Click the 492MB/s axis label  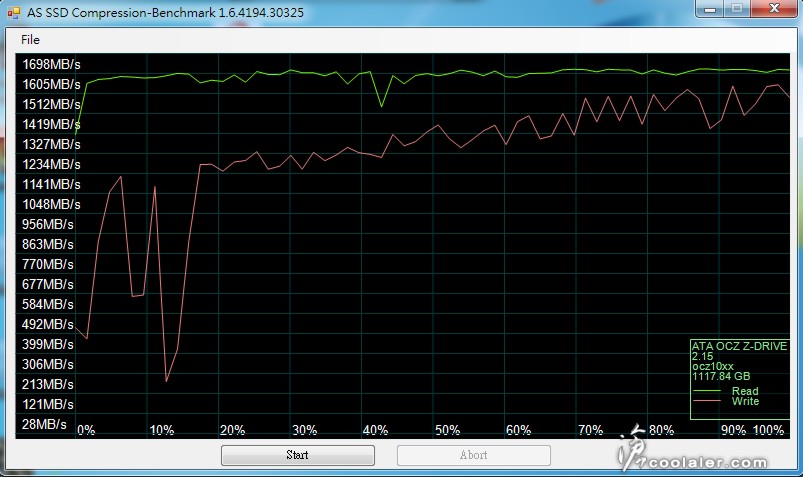tap(48, 324)
